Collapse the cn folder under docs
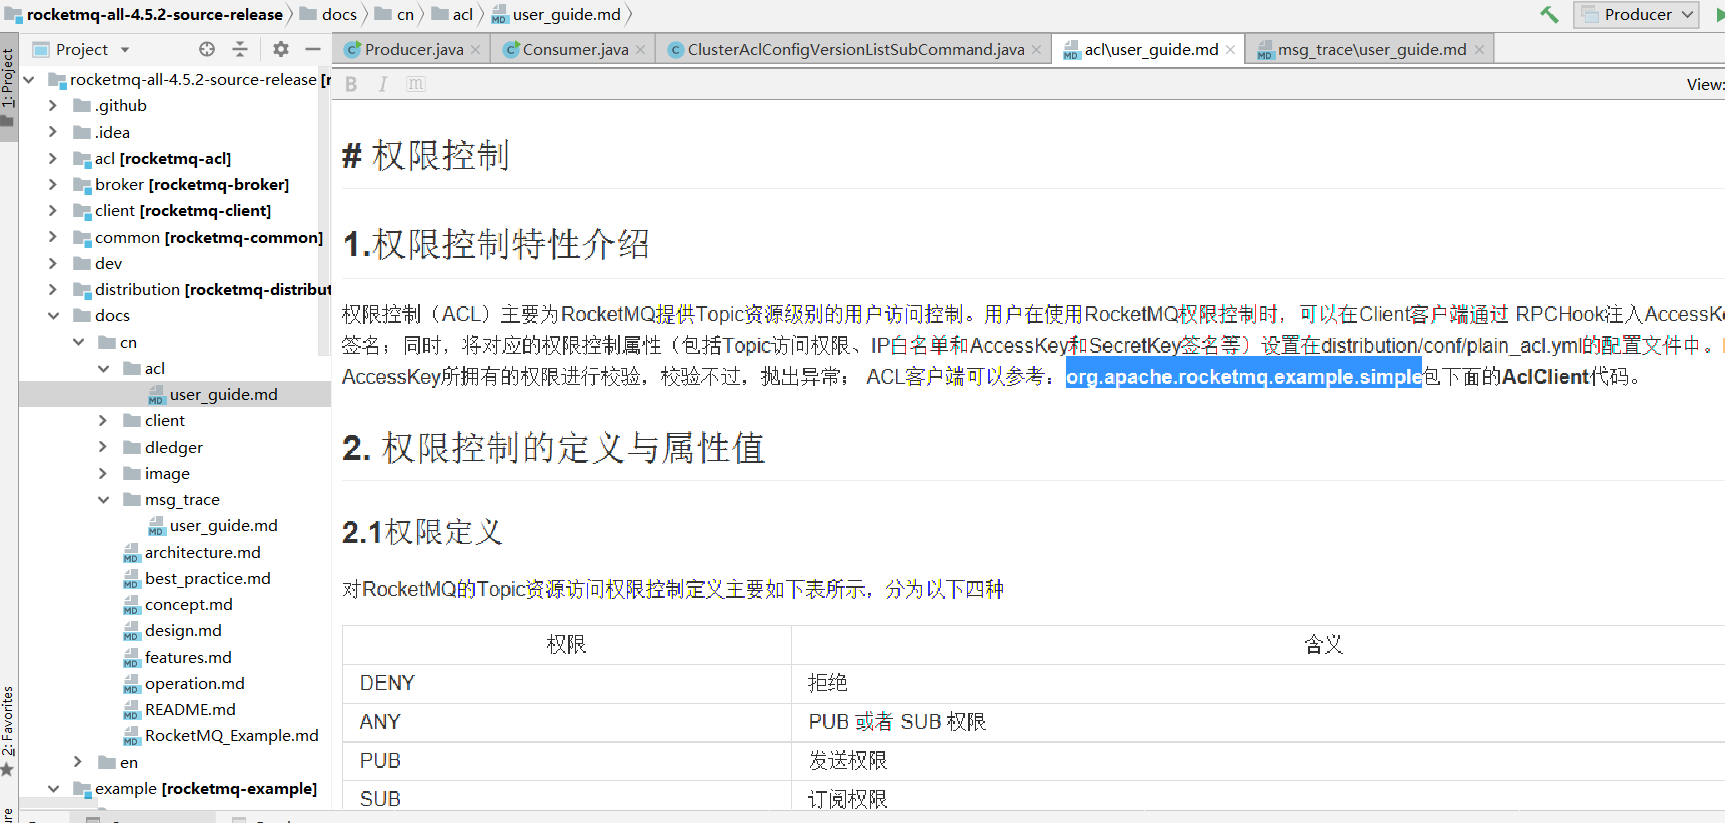The width and height of the screenshot is (1725, 823). (x=78, y=342)
